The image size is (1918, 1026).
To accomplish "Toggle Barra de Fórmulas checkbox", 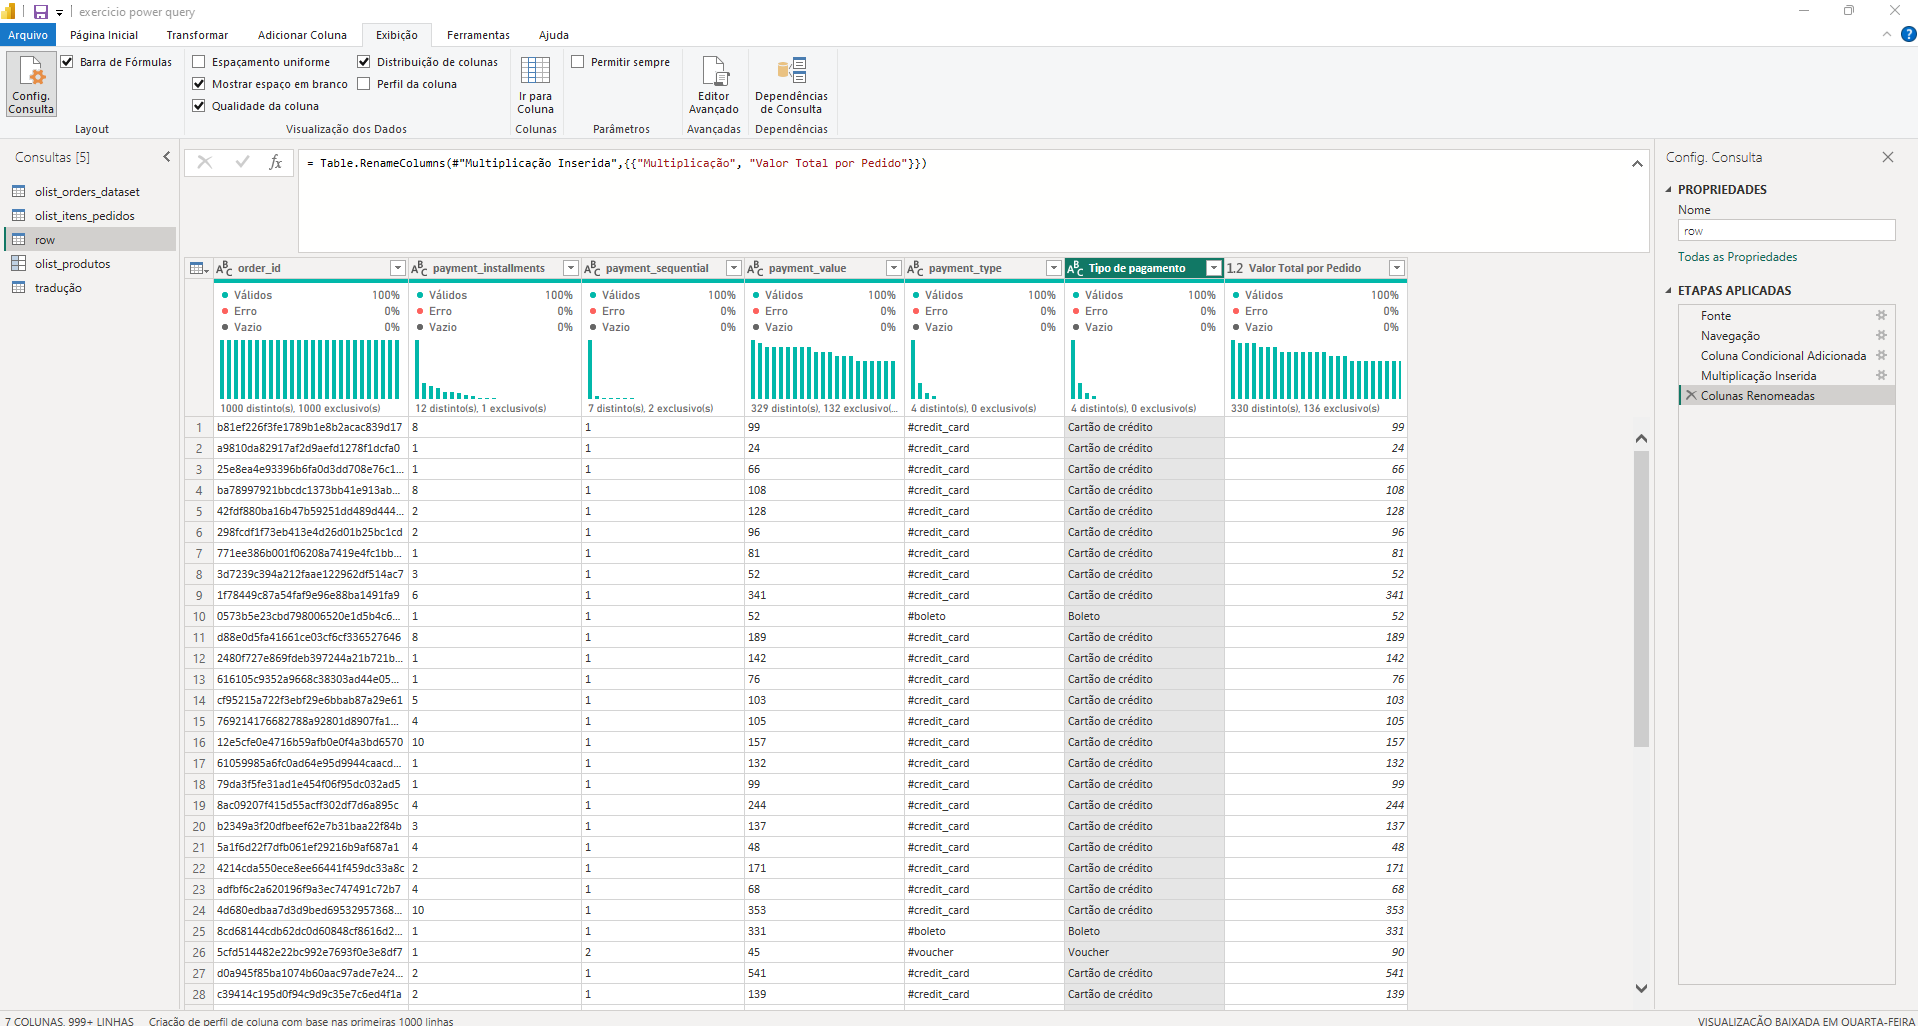I will [x=67, y=62].
